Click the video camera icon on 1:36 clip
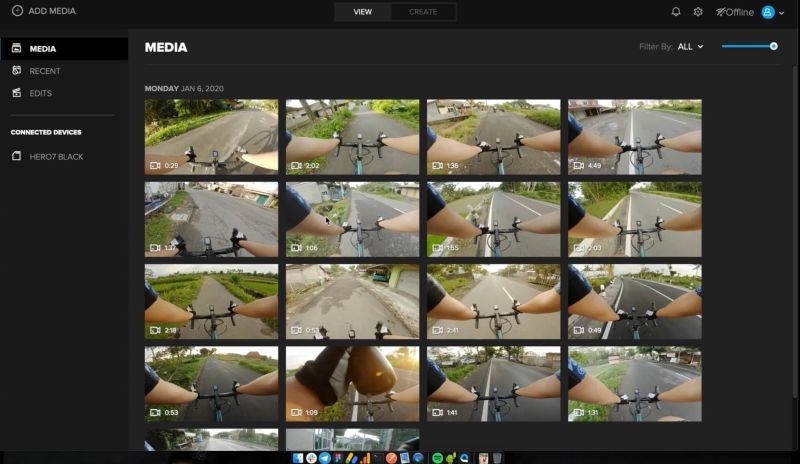The height and width of the screenshot is (464, 800). point(438,165)
